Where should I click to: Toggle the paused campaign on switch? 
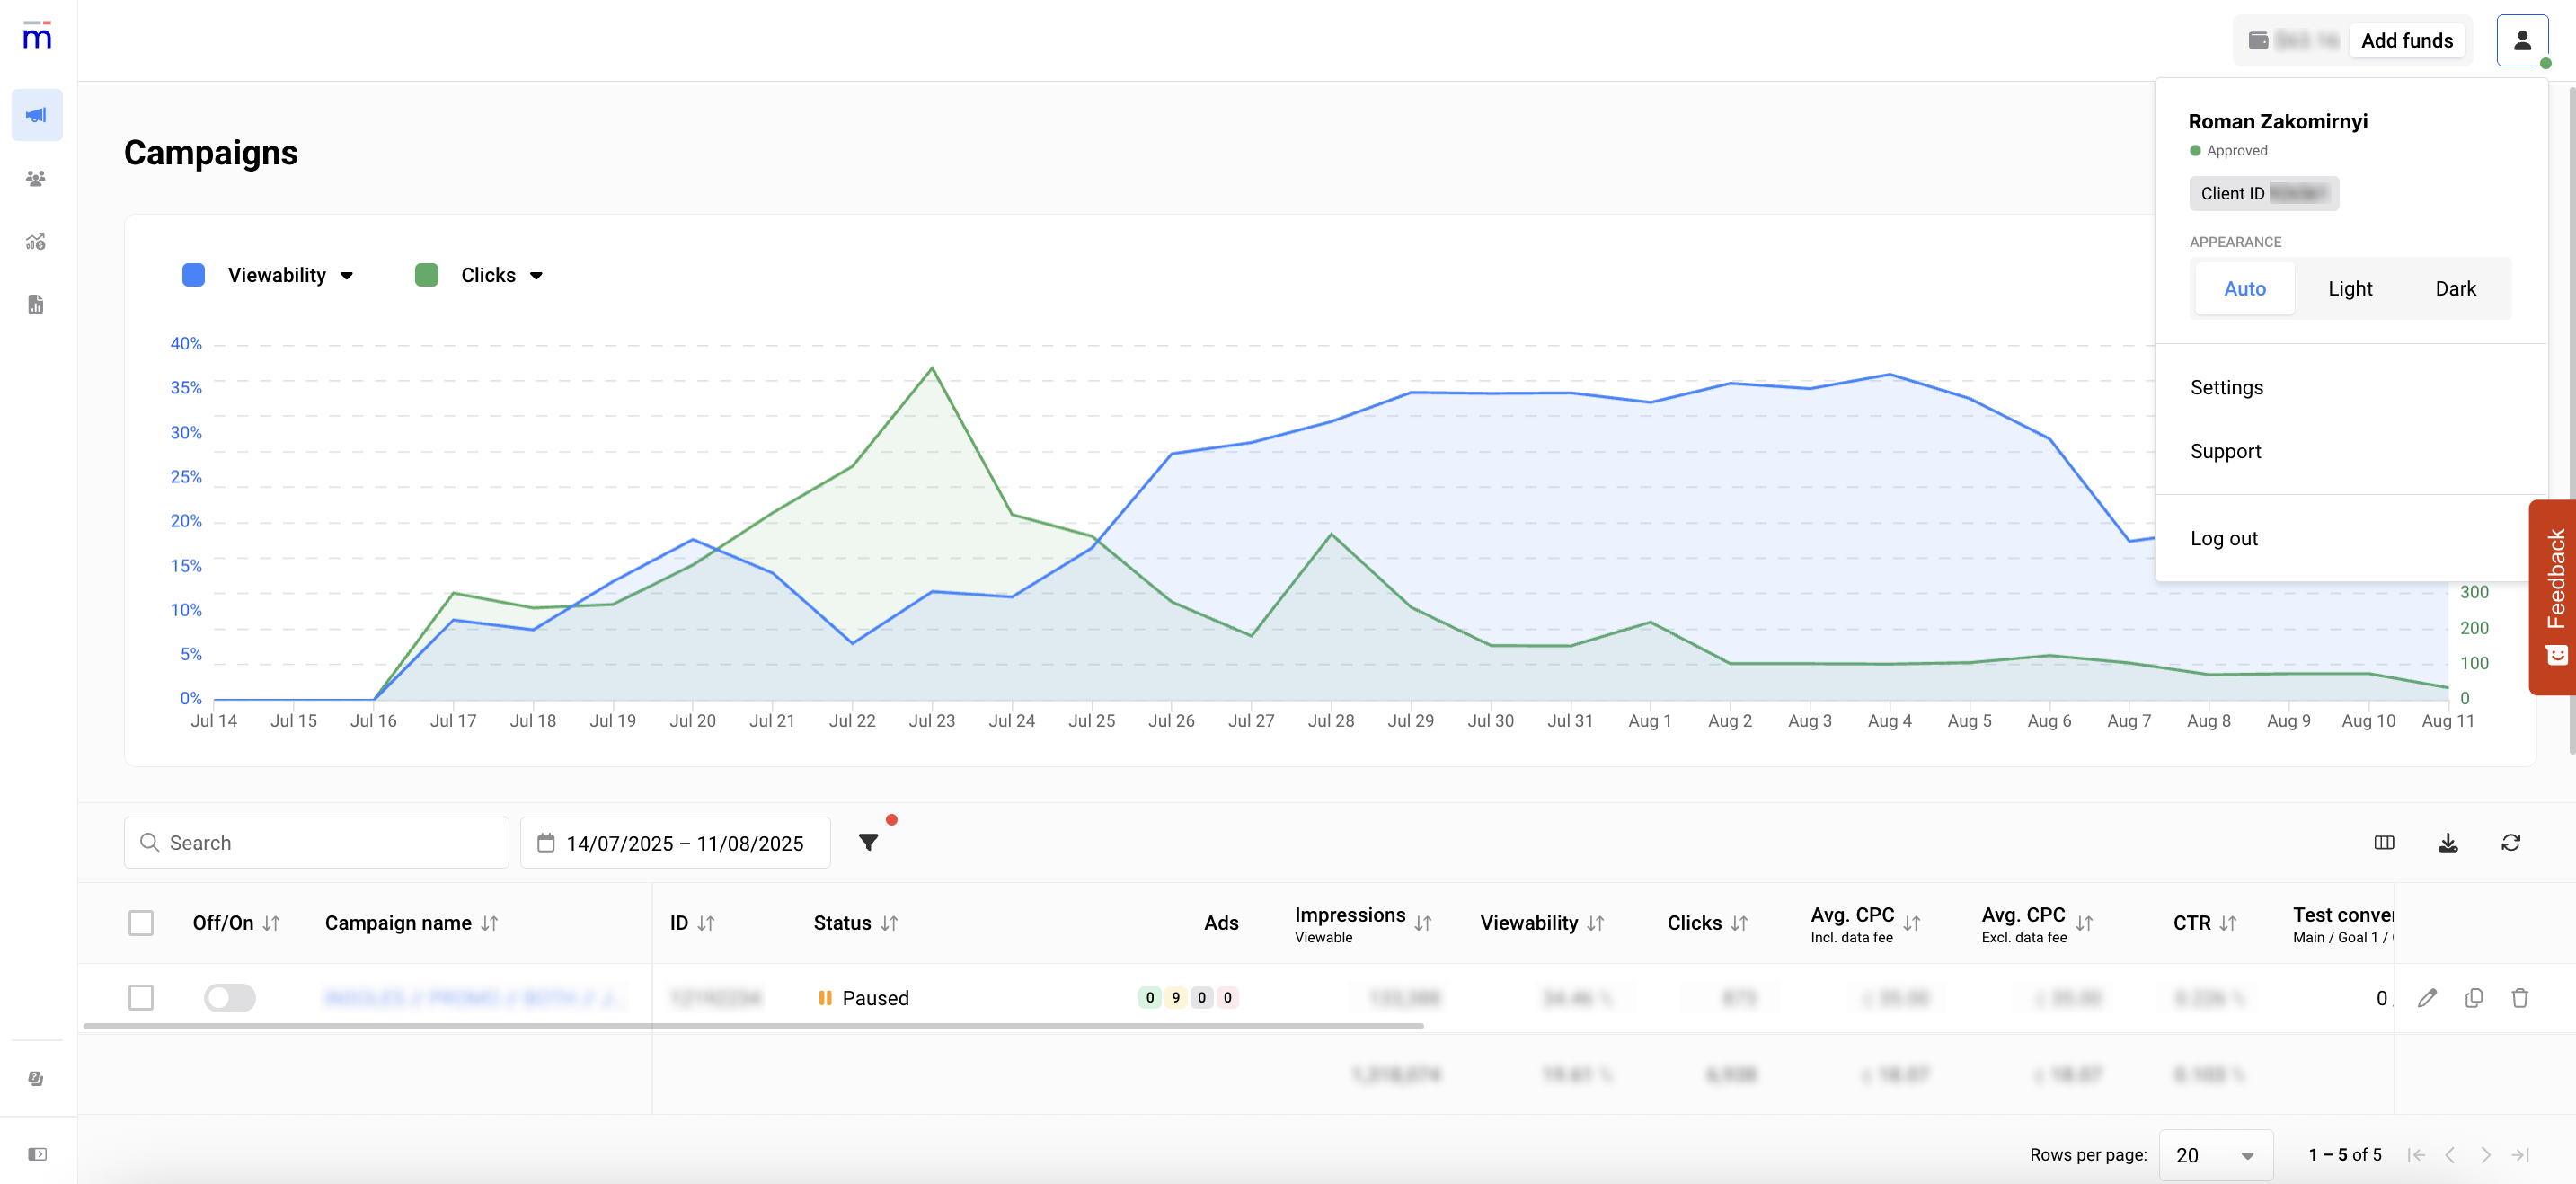coord(229,997)
